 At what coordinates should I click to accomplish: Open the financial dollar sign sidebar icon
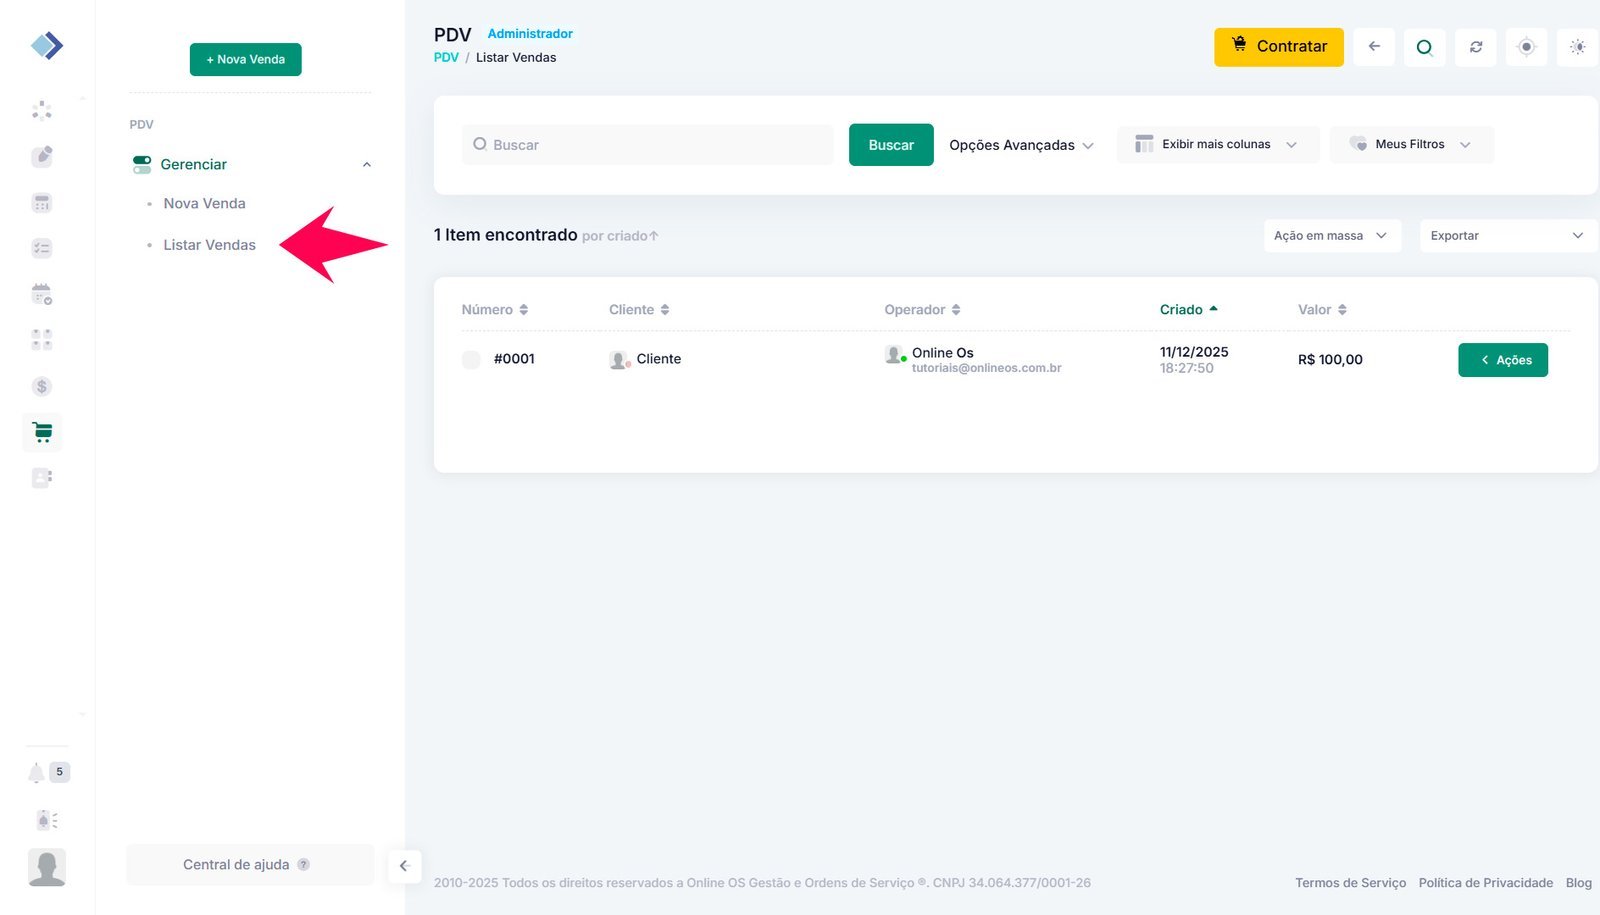[x=42, y=386]
